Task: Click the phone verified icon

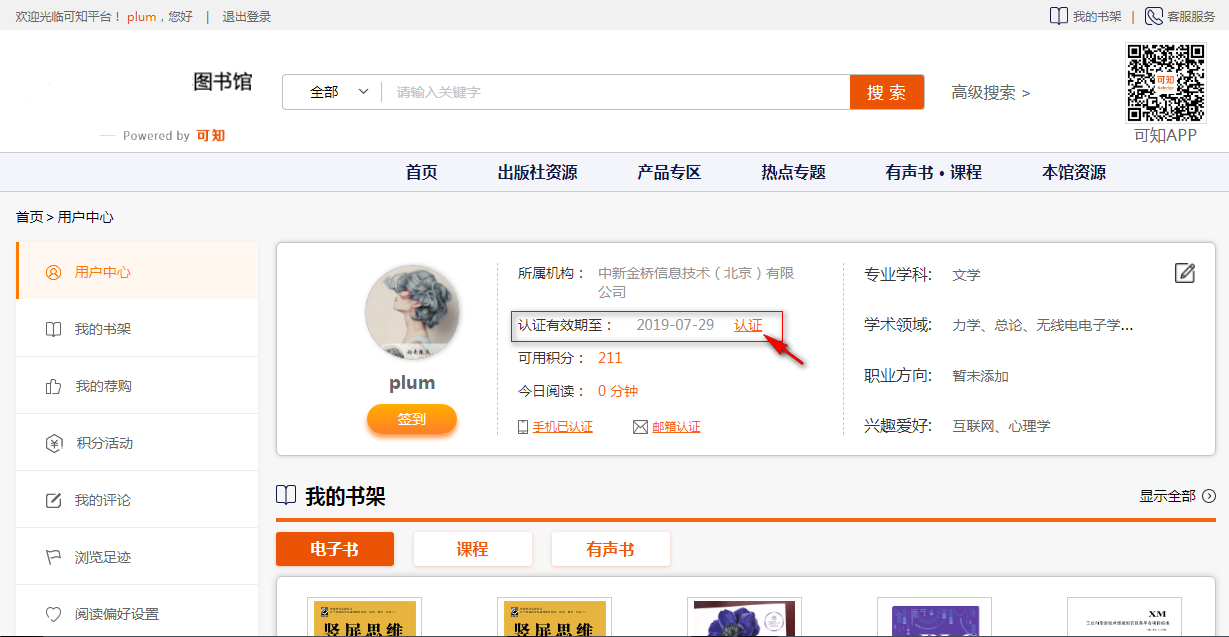Action: 523,427
